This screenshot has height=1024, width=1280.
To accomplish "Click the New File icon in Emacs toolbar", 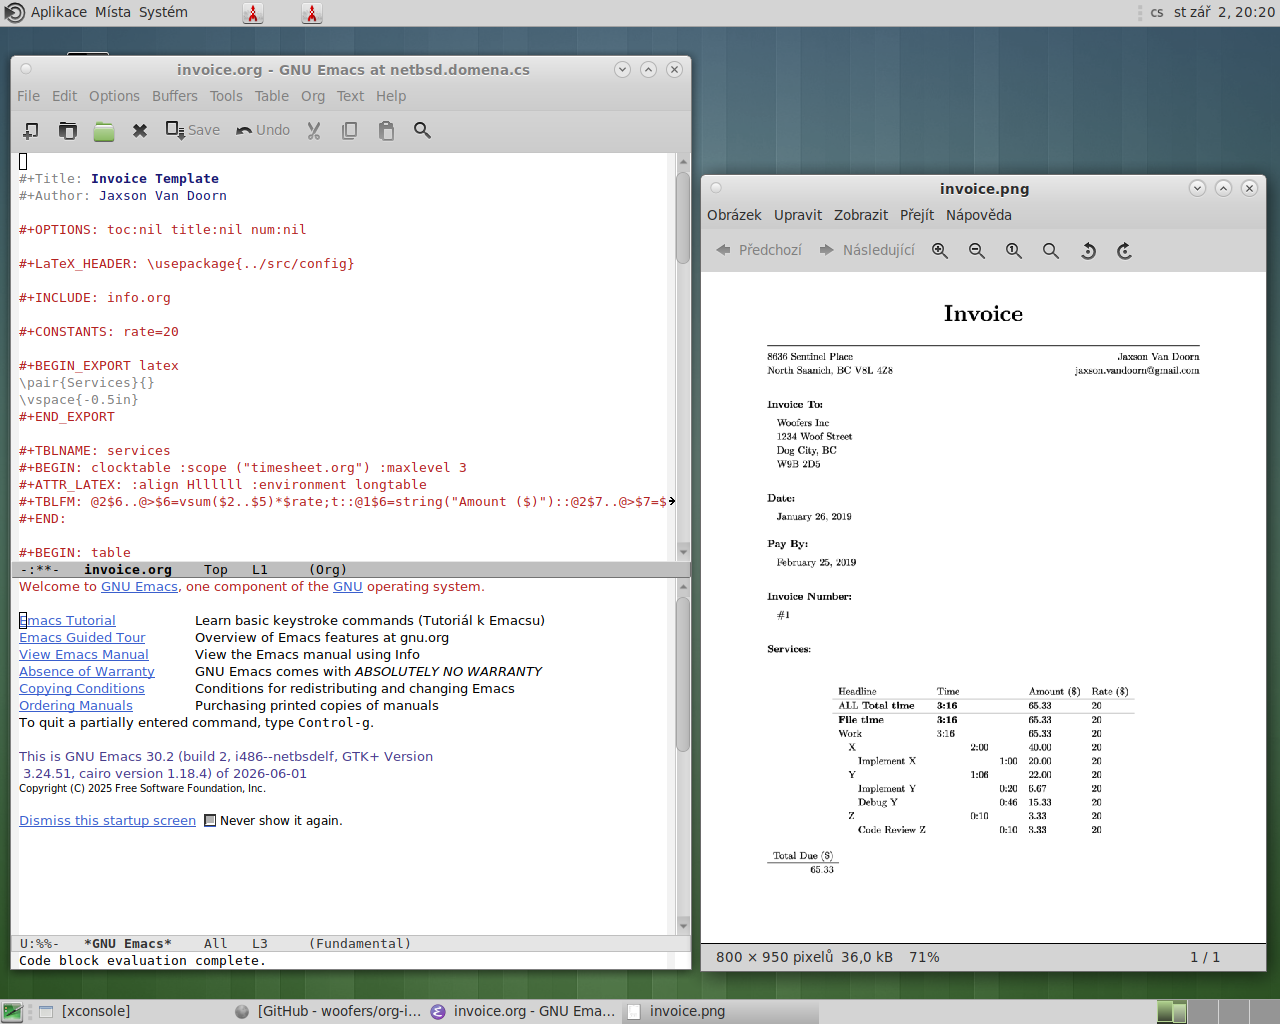I will [31, 130].
